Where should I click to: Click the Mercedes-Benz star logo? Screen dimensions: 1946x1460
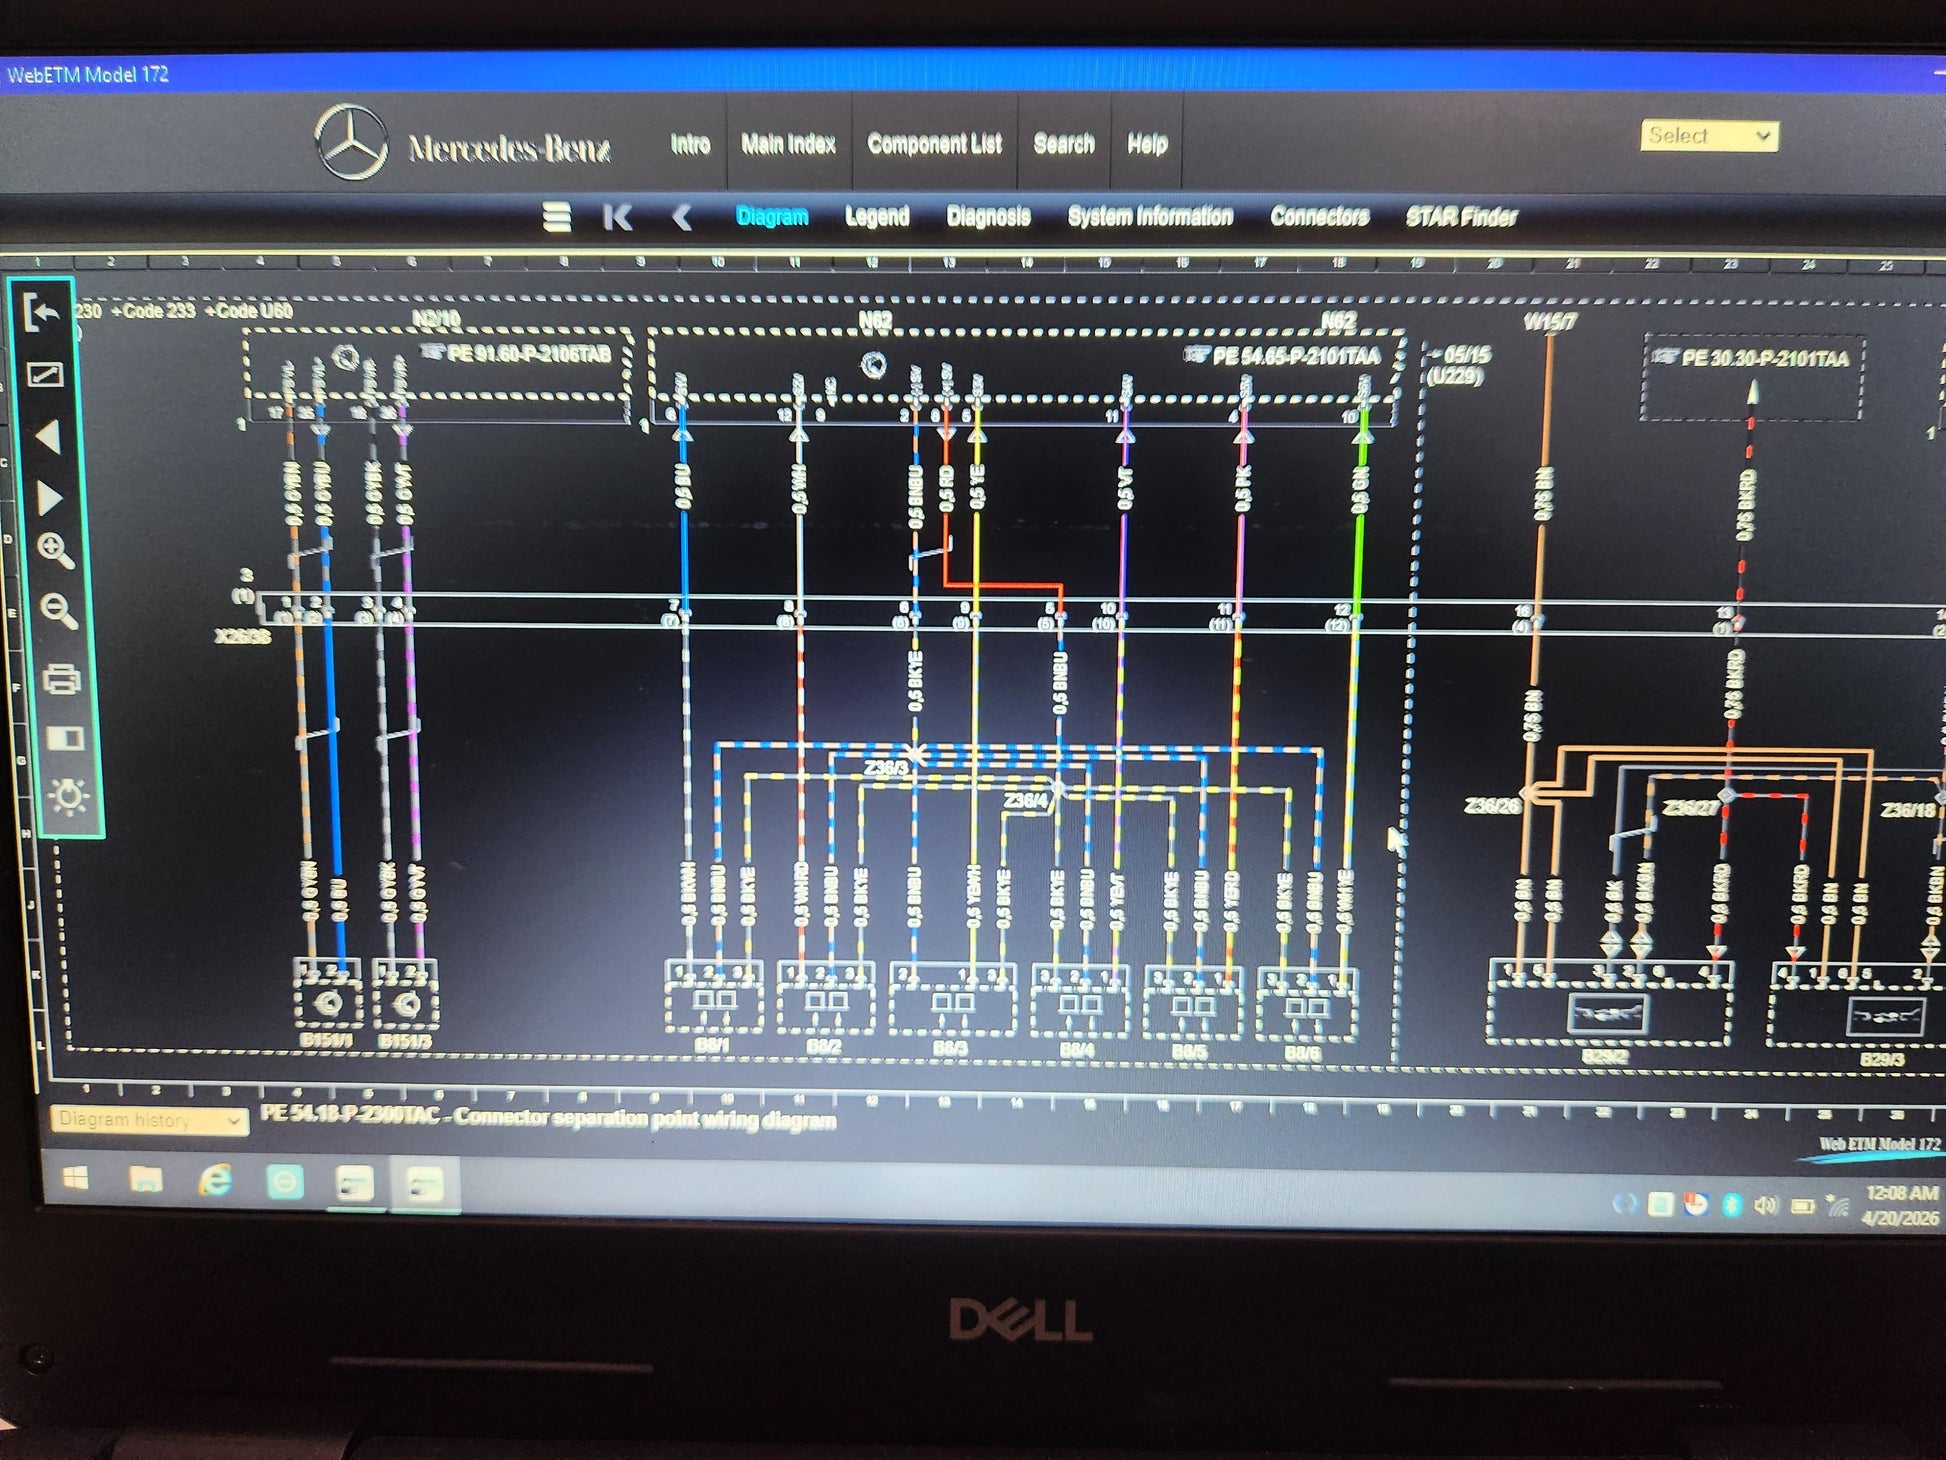click(x=351, y=142)
